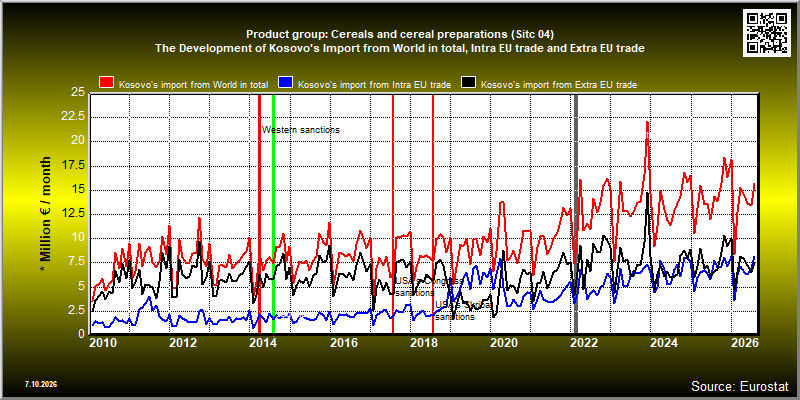800x400 pixels.
Task: Click the blue legend swatch for Intra EU
Action: 285,83
